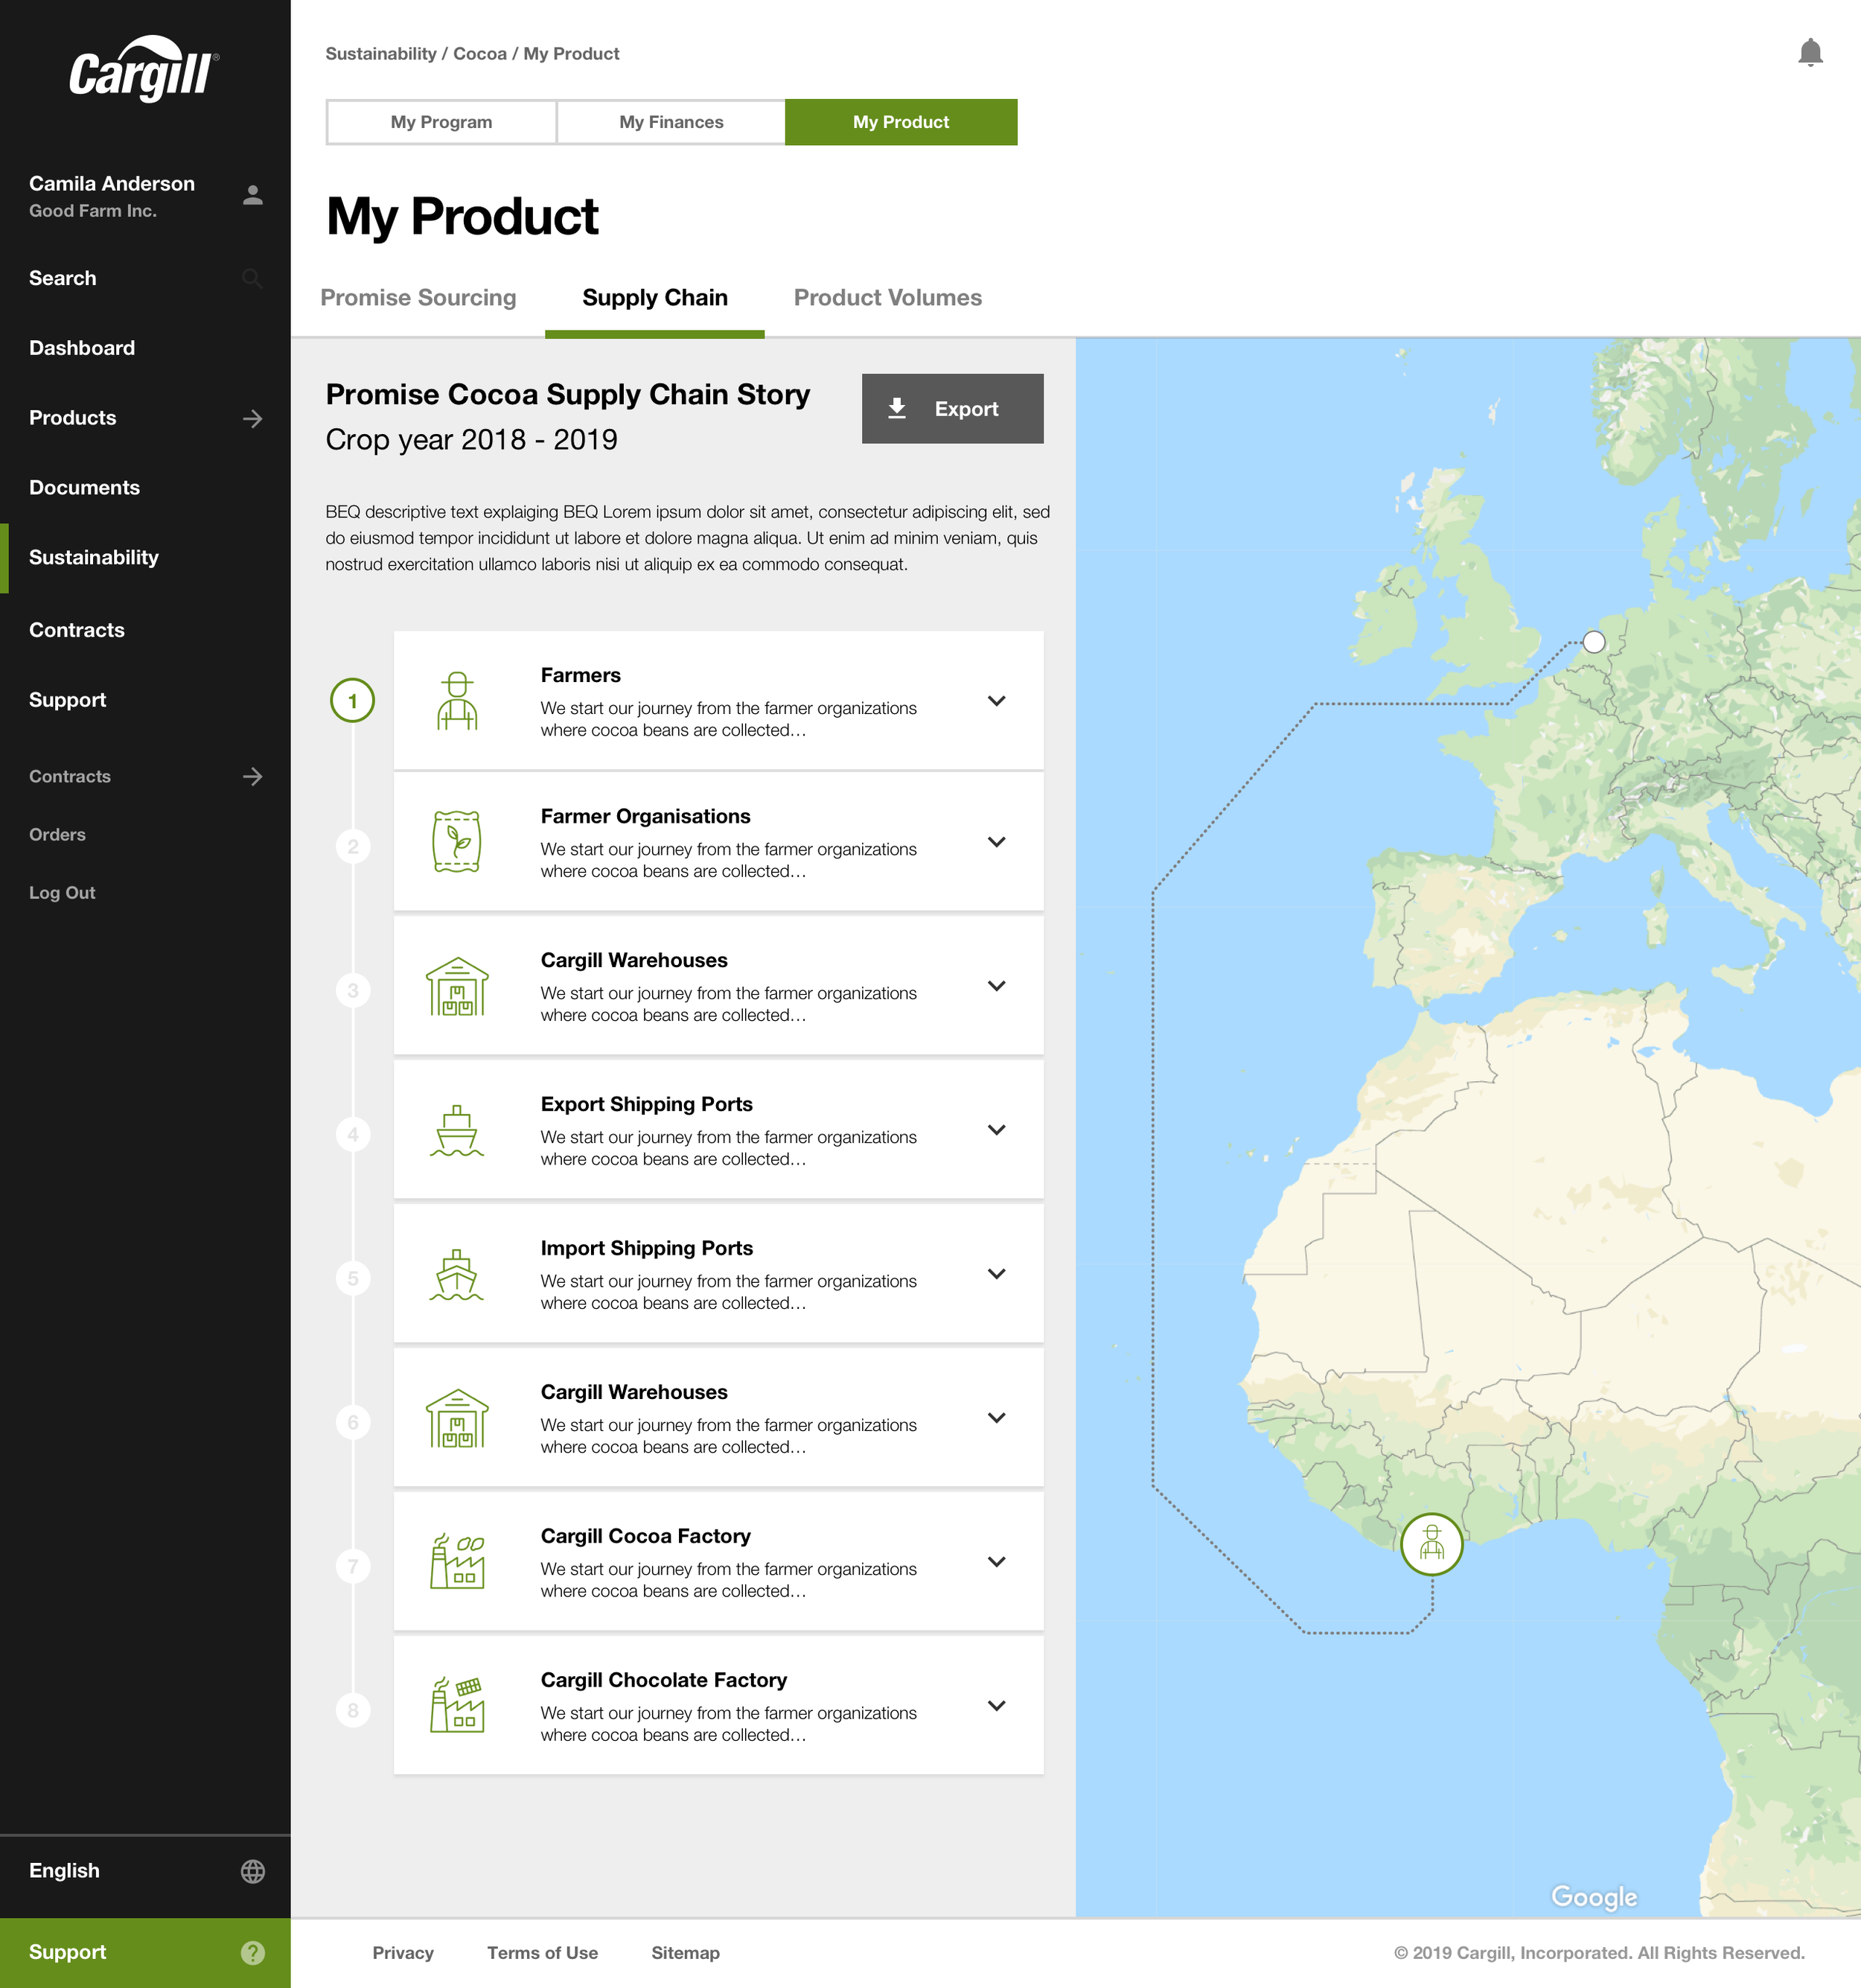The width and height of the screenshot is (1861, 1988).
Task: Expand the Farmers section
Action: tap(996, 701)
